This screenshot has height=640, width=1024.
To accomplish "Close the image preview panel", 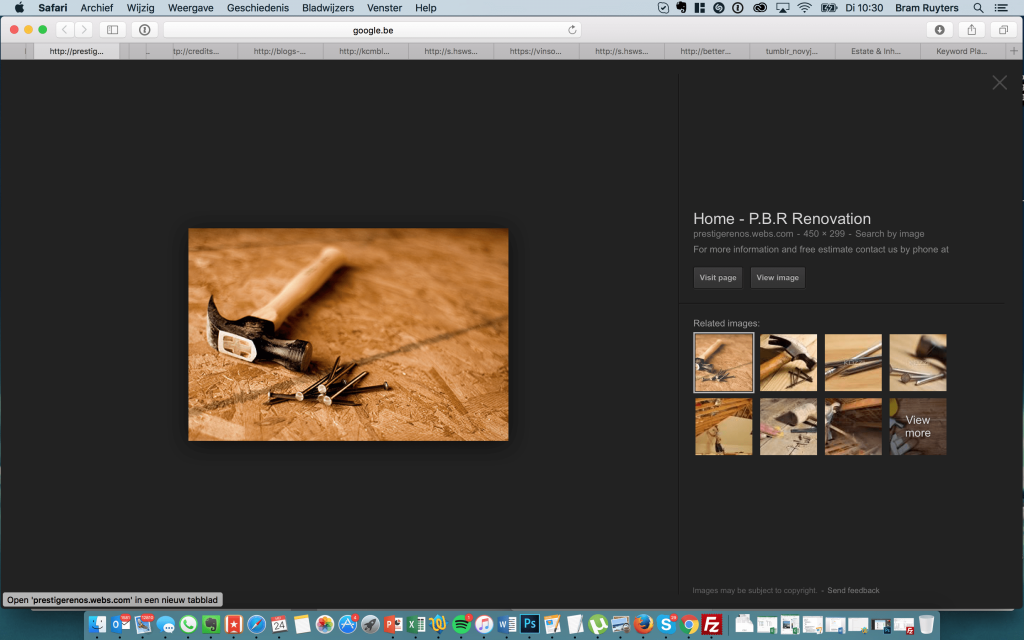I will (999, 83).
